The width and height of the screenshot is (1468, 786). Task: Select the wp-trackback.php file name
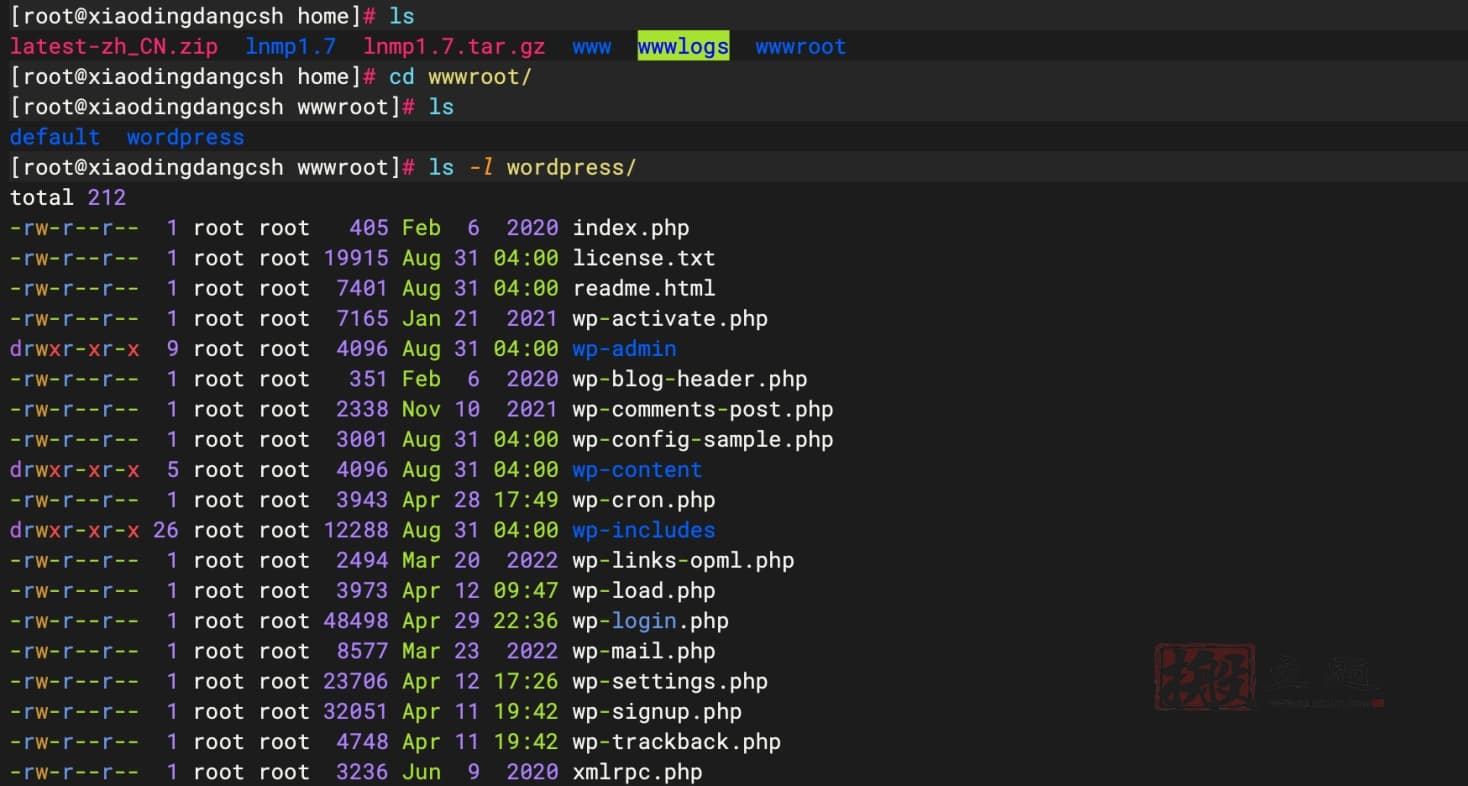tap(677, 742)
